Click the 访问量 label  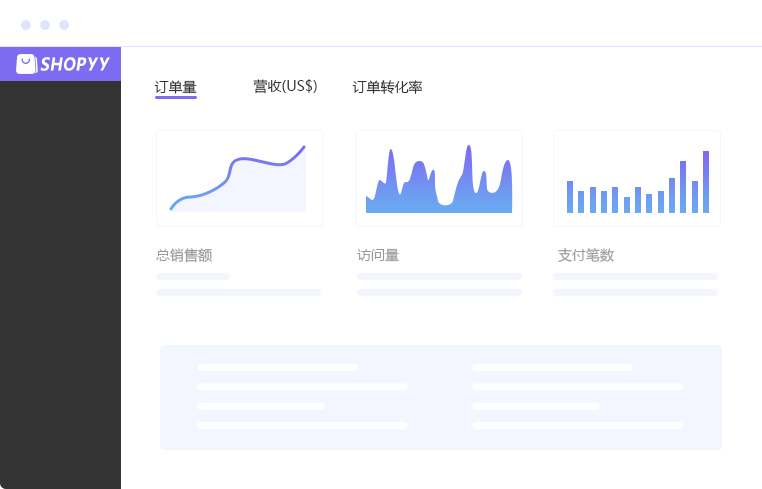[x=378, y=255]
